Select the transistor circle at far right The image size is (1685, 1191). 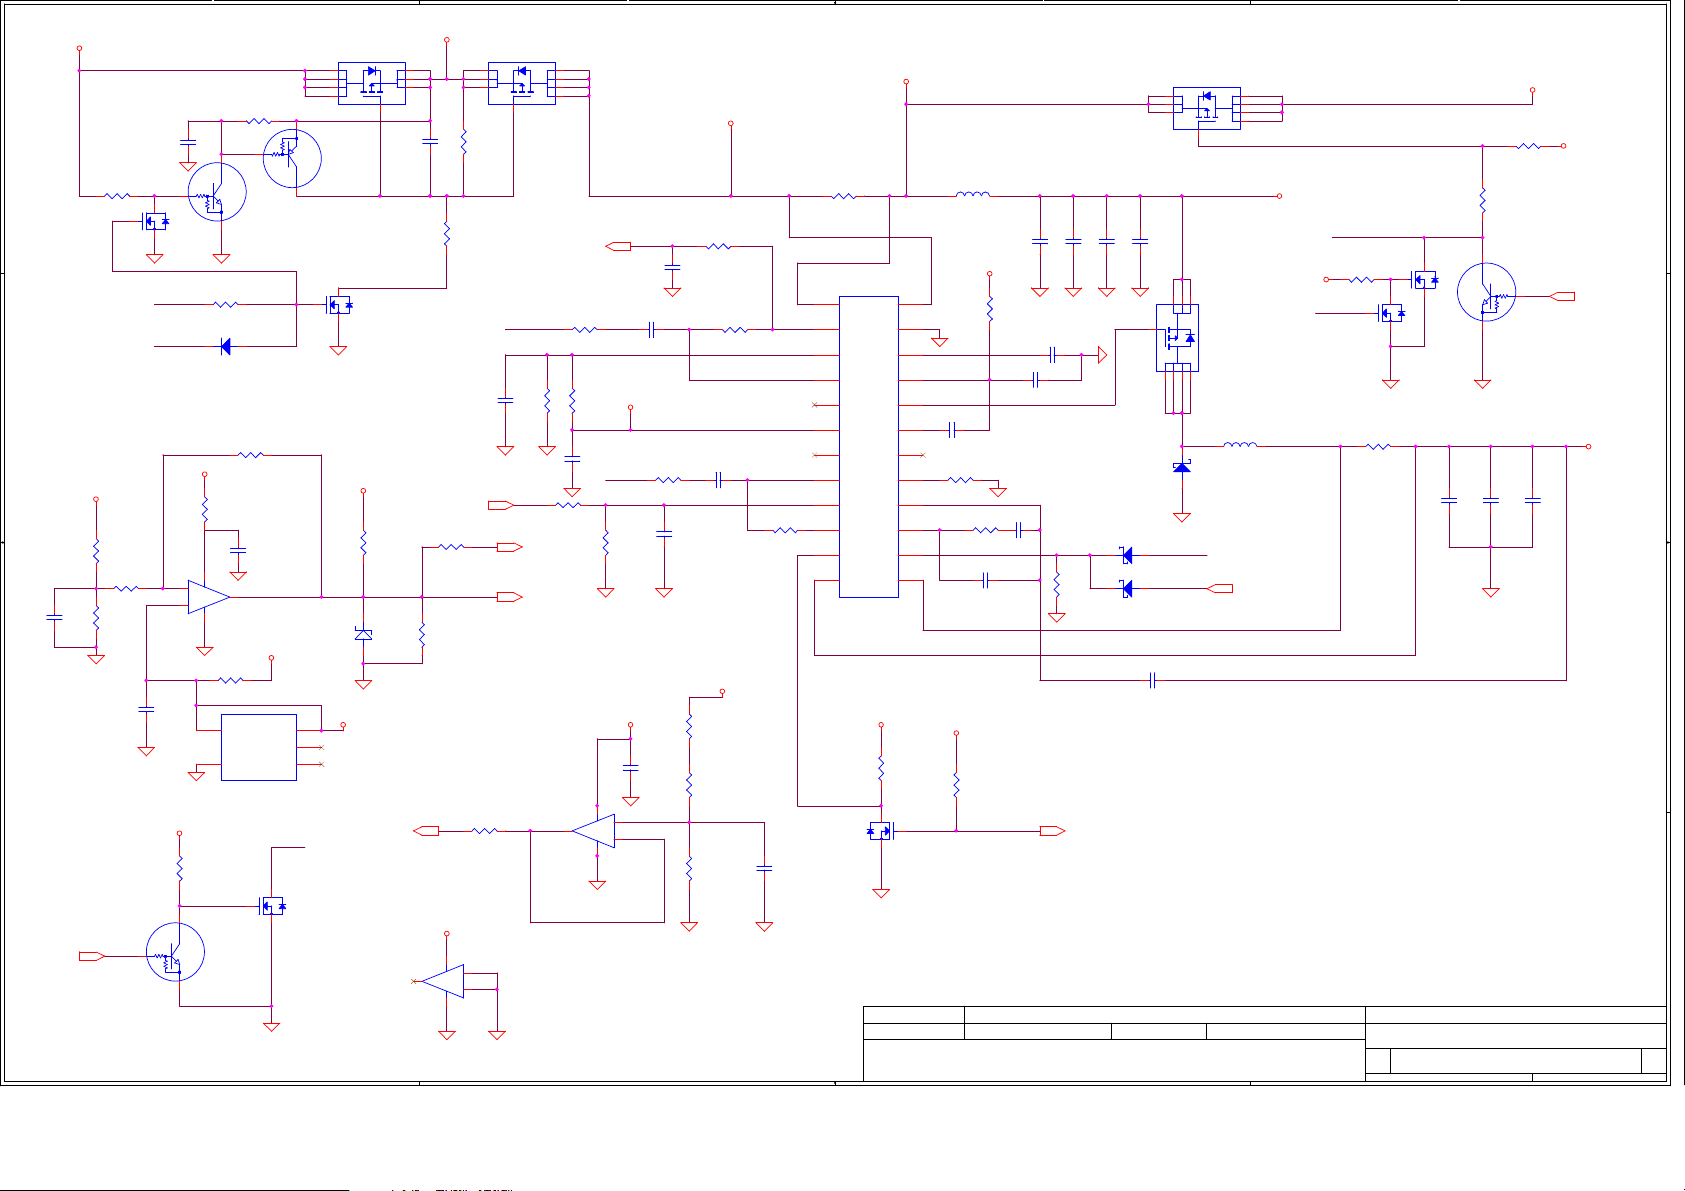[1486, 292]
